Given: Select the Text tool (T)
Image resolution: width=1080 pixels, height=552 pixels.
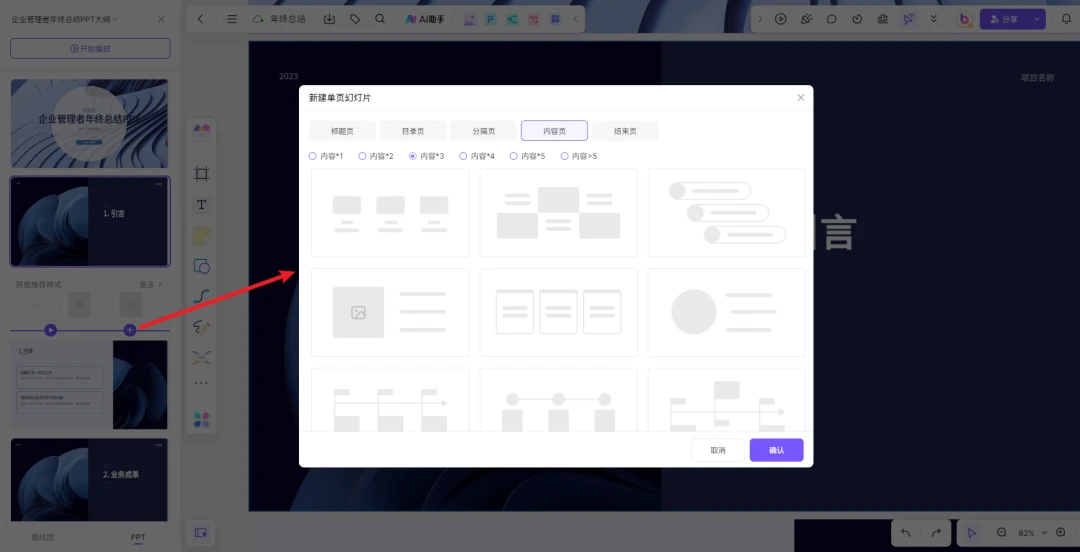Looking at the screenshot, I should pos(201,205).
